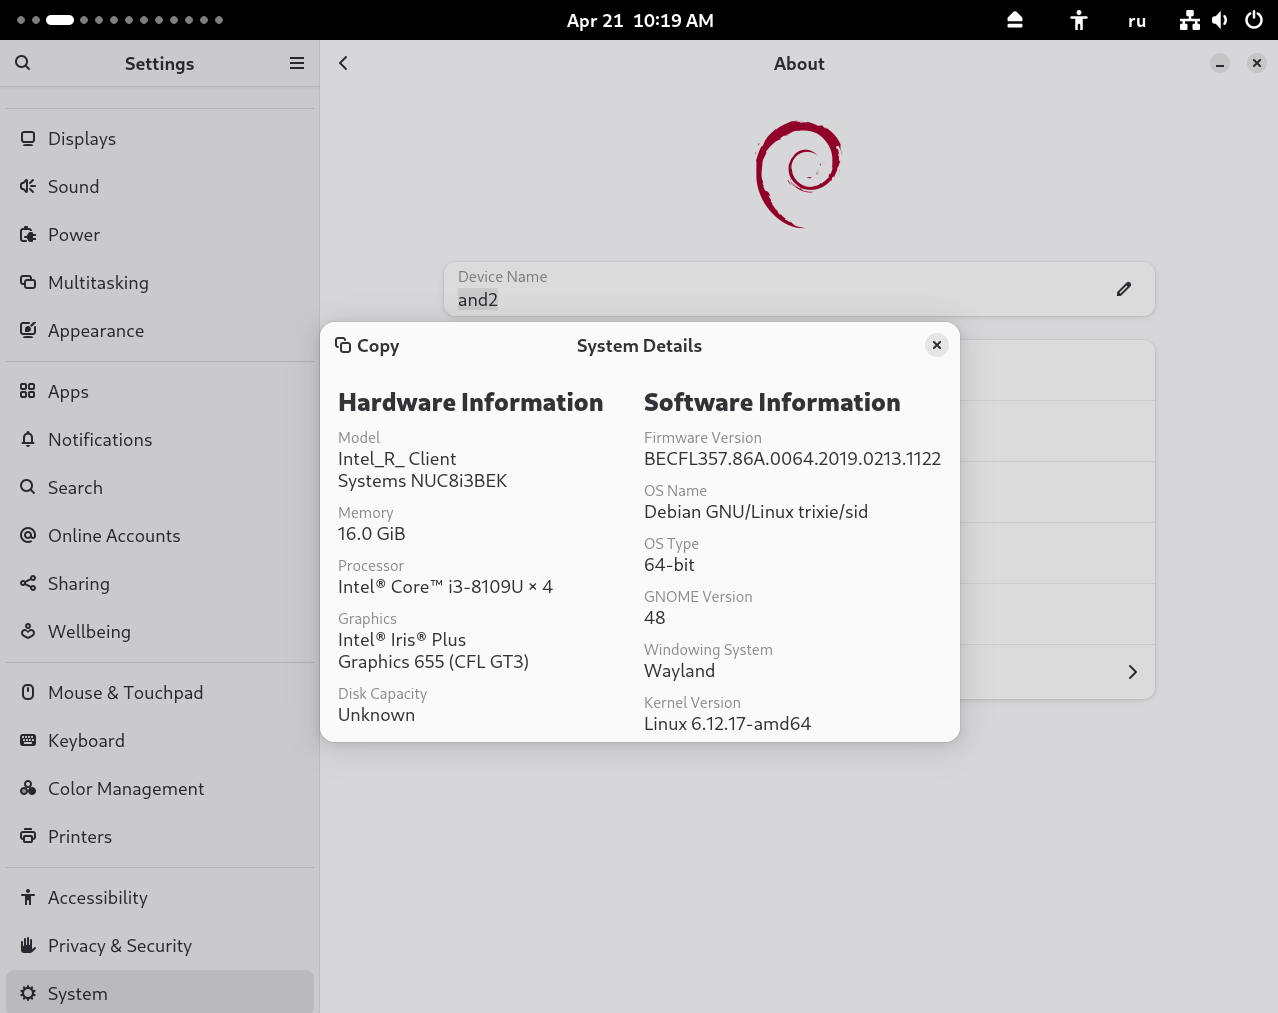Select the Processor value text
The image size is (1278, 1013).
pyautogui.click(x=445, y=587)
